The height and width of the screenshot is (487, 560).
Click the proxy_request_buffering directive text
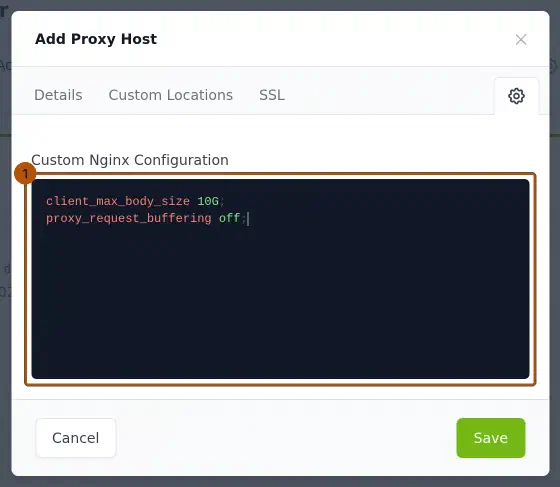(129, 218)
